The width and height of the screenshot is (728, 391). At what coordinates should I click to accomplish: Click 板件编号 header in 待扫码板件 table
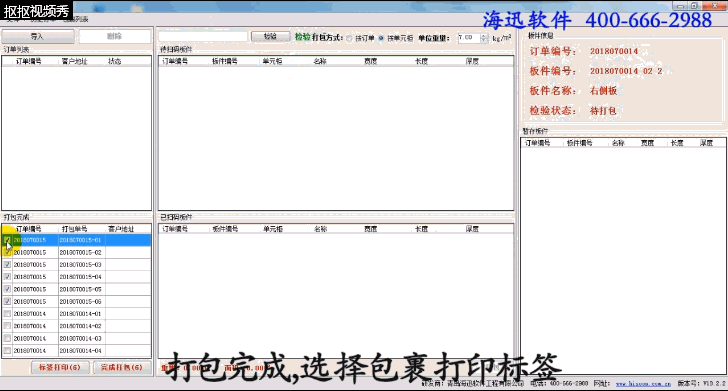click(x=225, y=61)
